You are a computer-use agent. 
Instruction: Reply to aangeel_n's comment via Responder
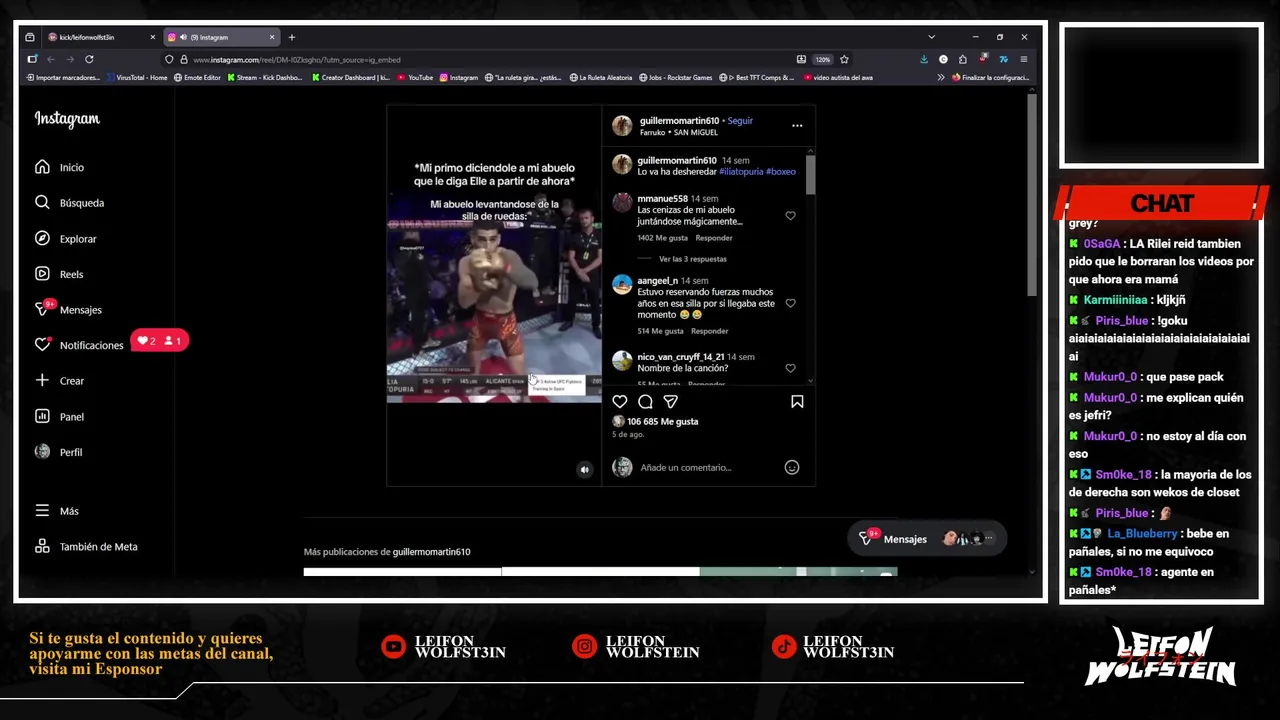(x=710, y=331)
